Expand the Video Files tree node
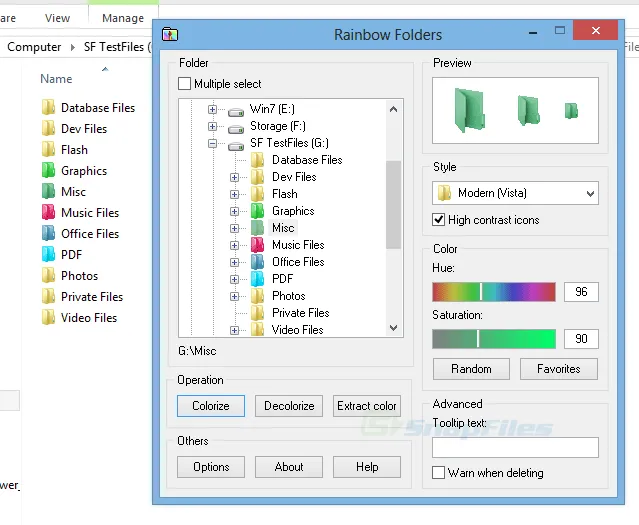Image resolution: width=639 pixels, height=525 pixels. tap(234, 330)
